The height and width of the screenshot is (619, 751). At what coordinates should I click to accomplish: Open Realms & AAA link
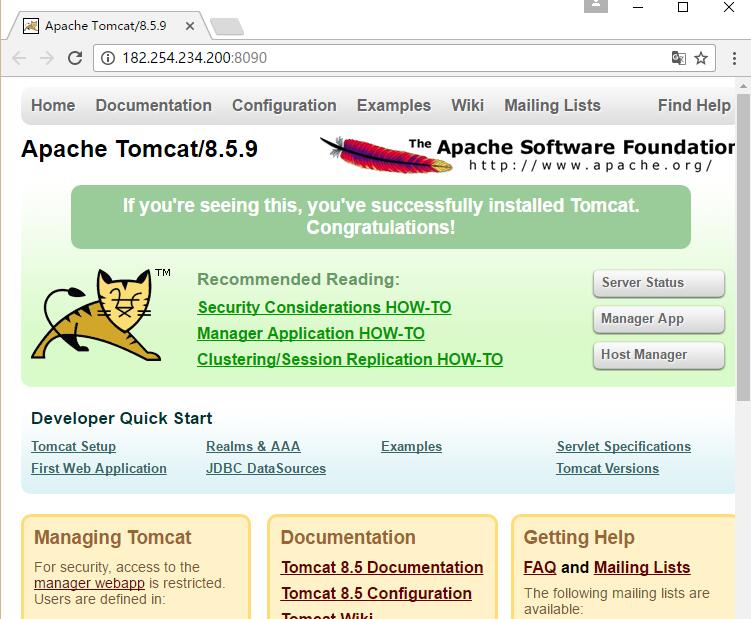coord(253,447)
